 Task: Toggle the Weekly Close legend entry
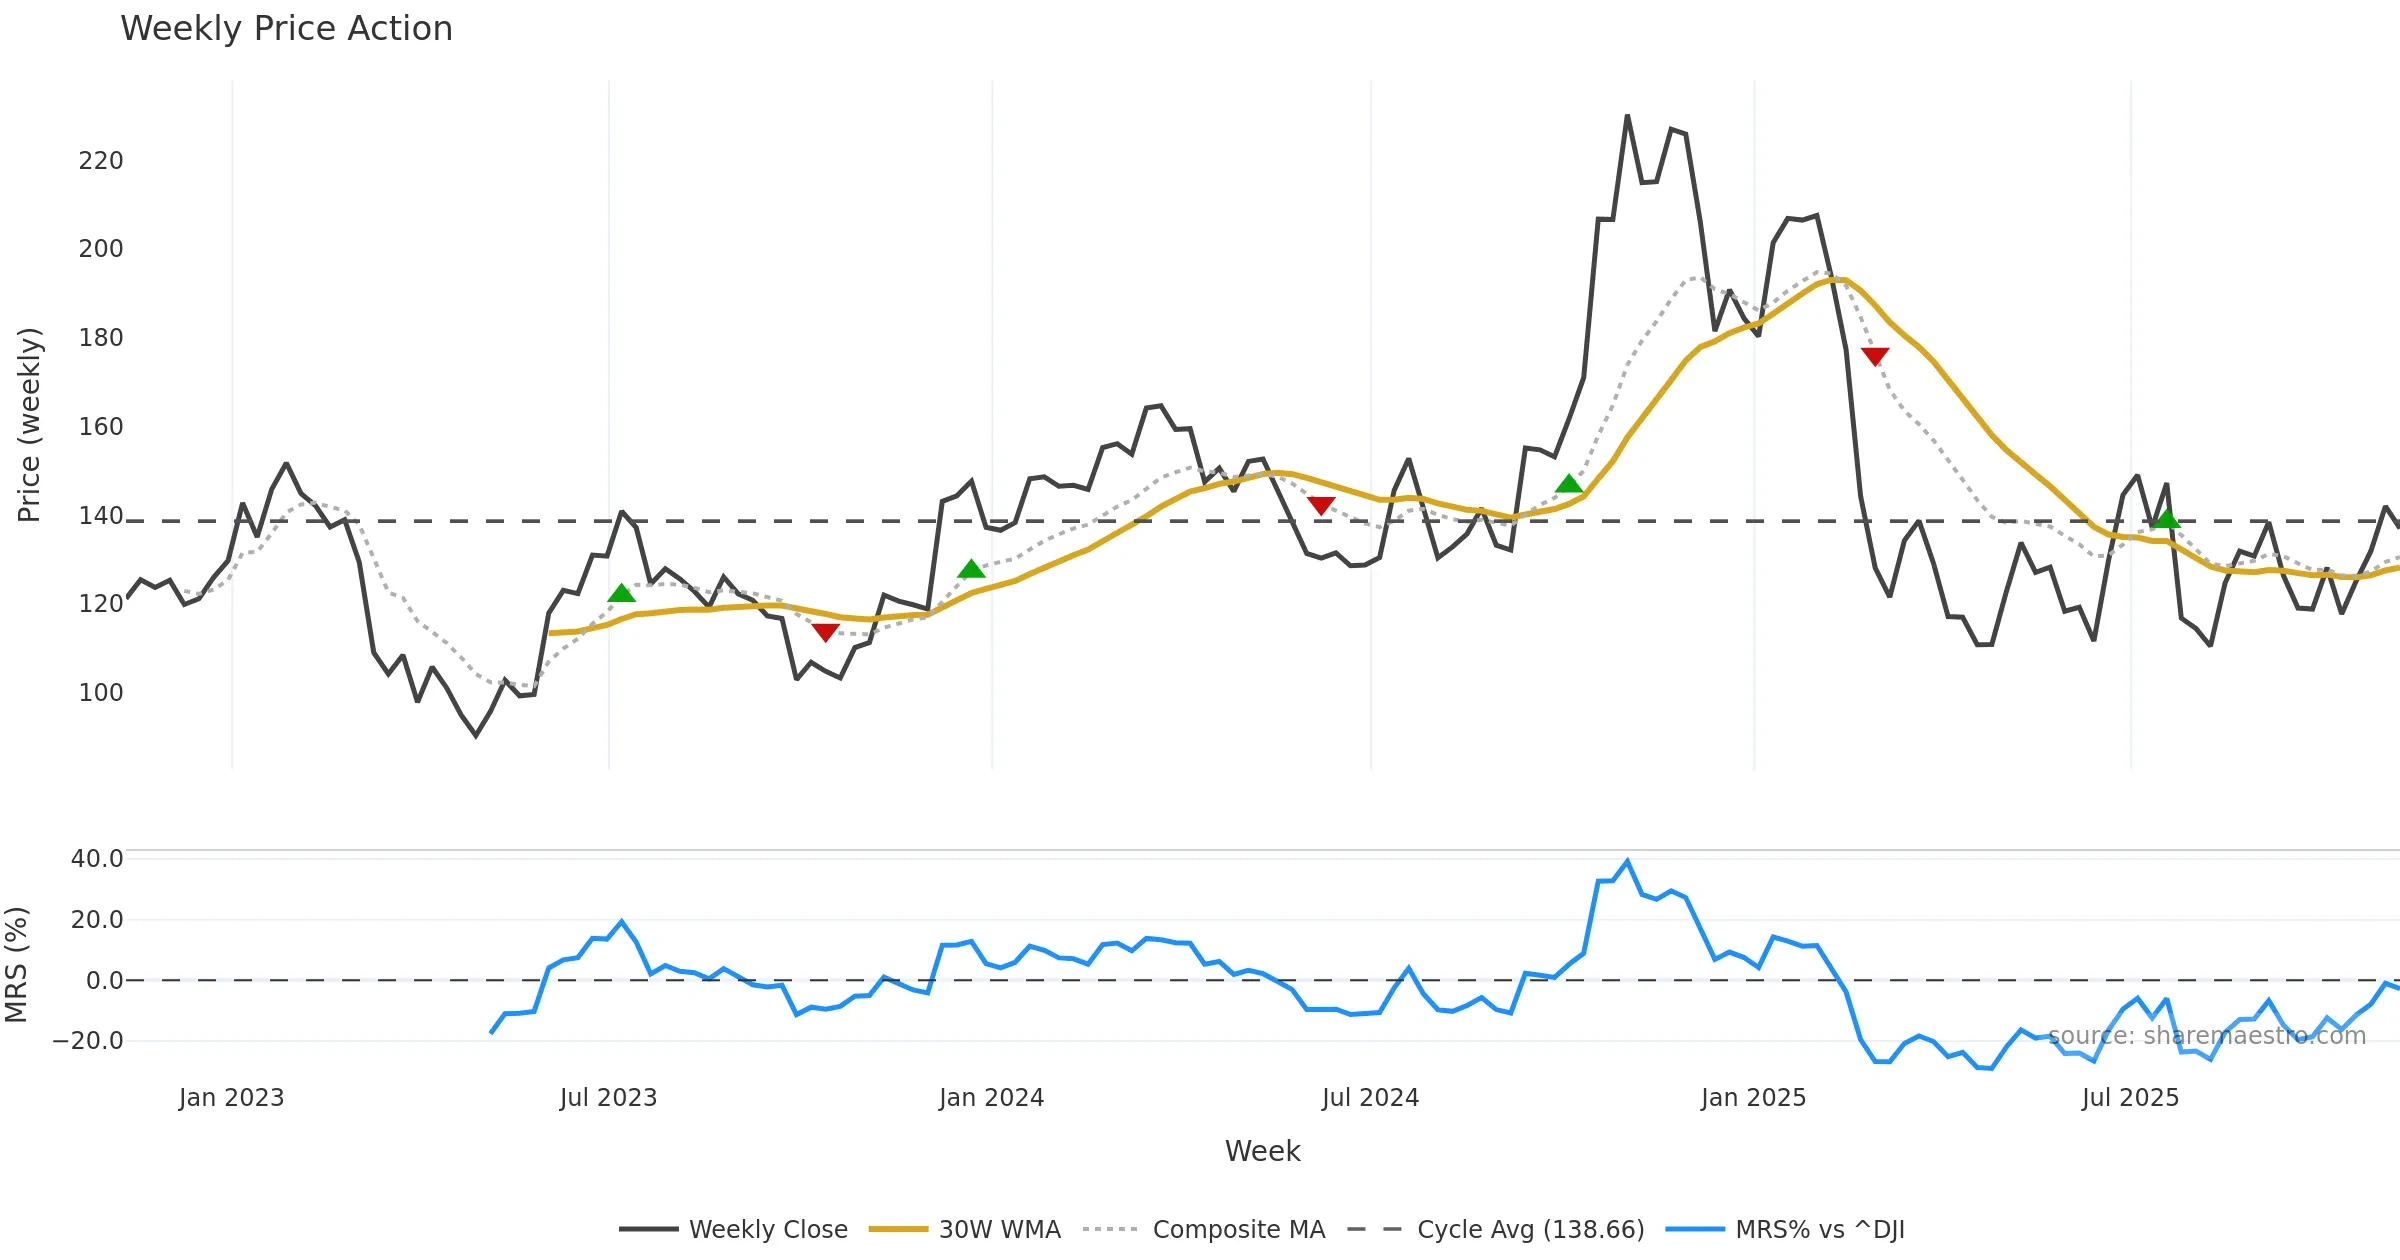[x=767, y=1229]
